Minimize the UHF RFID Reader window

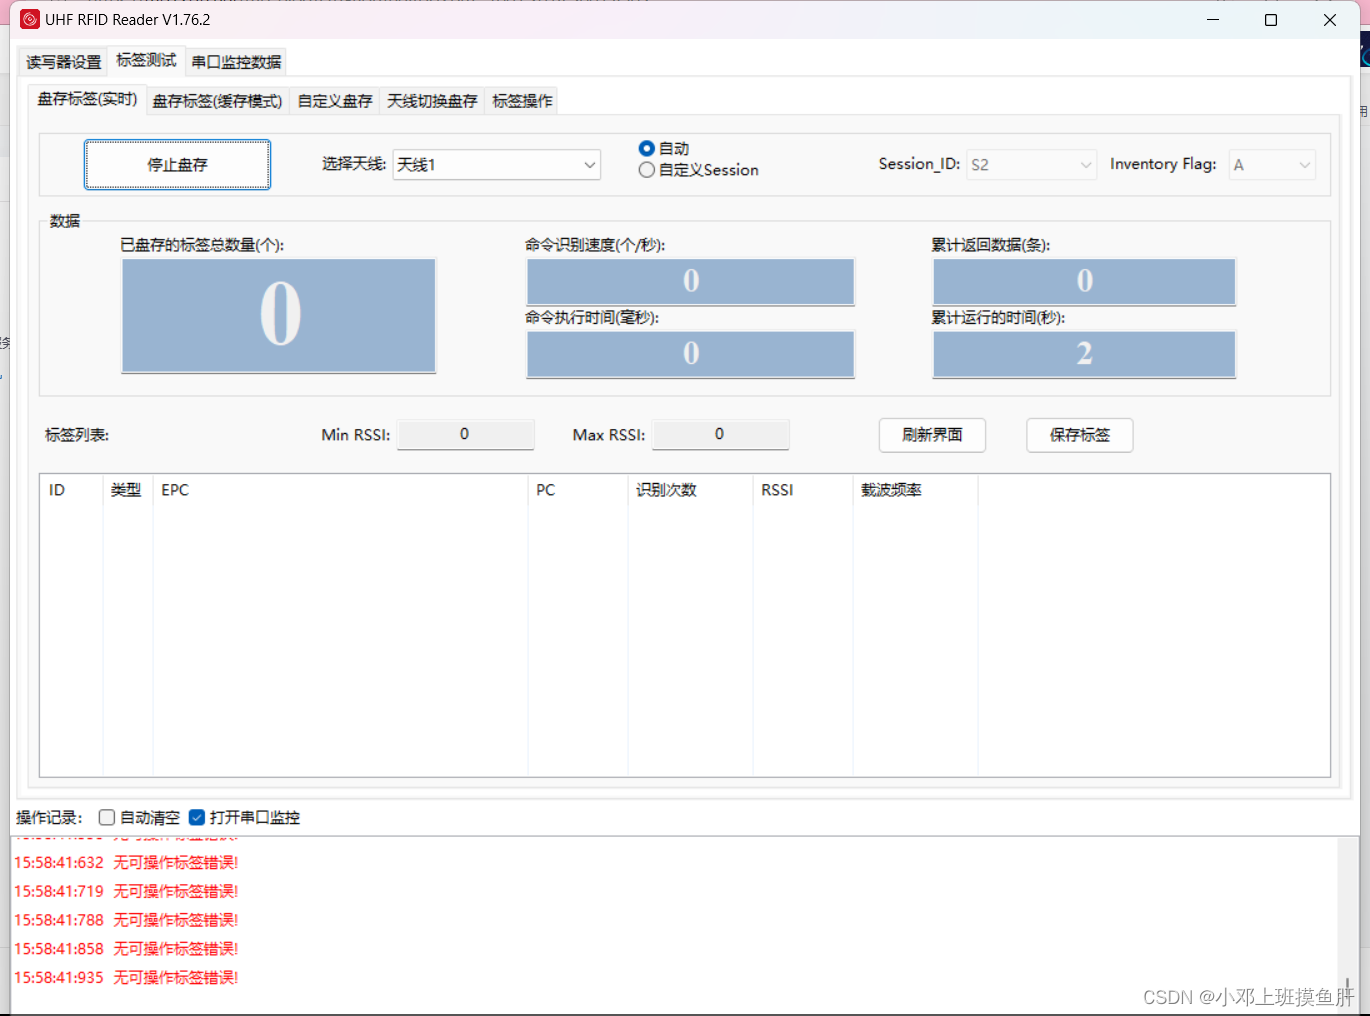click(1213, 20)
